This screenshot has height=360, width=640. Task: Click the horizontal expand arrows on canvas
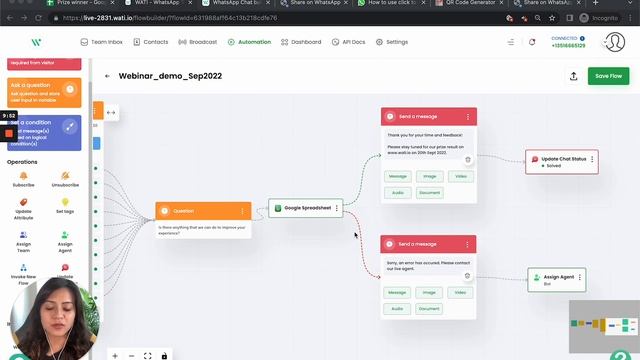point(111,113)
